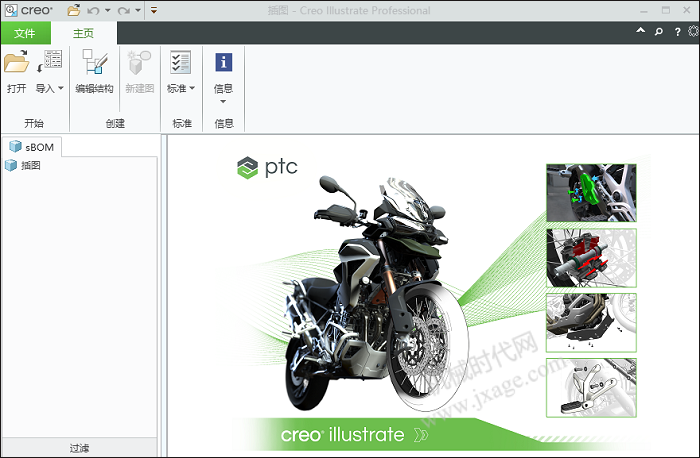Expand the 标准 dropdown arrow
Image resolution: width=700 pixels, height=458 pixels.
(x=192, y=88)
